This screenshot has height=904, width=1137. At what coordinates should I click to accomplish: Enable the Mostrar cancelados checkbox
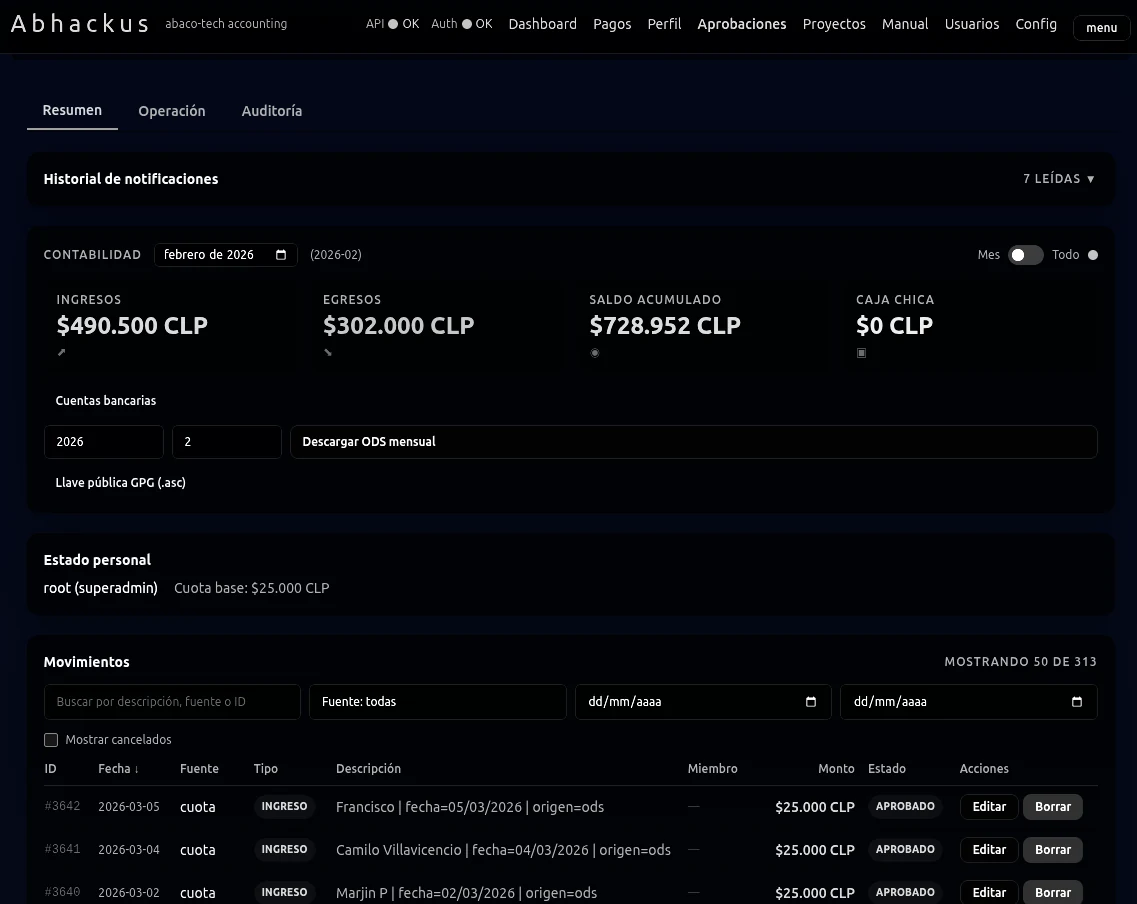click(51, 740)
